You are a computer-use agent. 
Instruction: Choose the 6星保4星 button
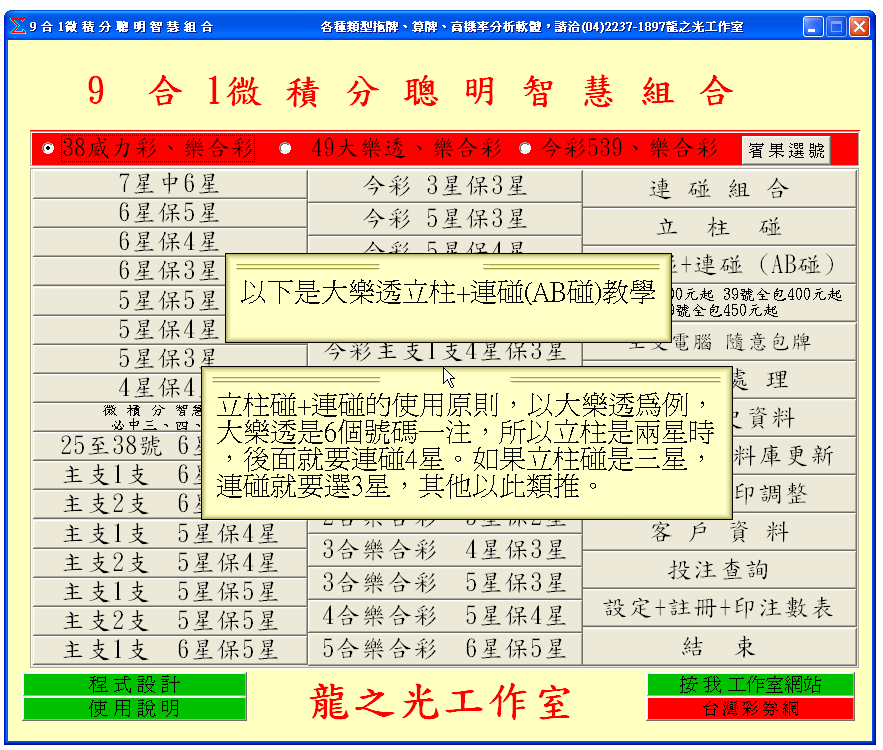pos(169,242)
